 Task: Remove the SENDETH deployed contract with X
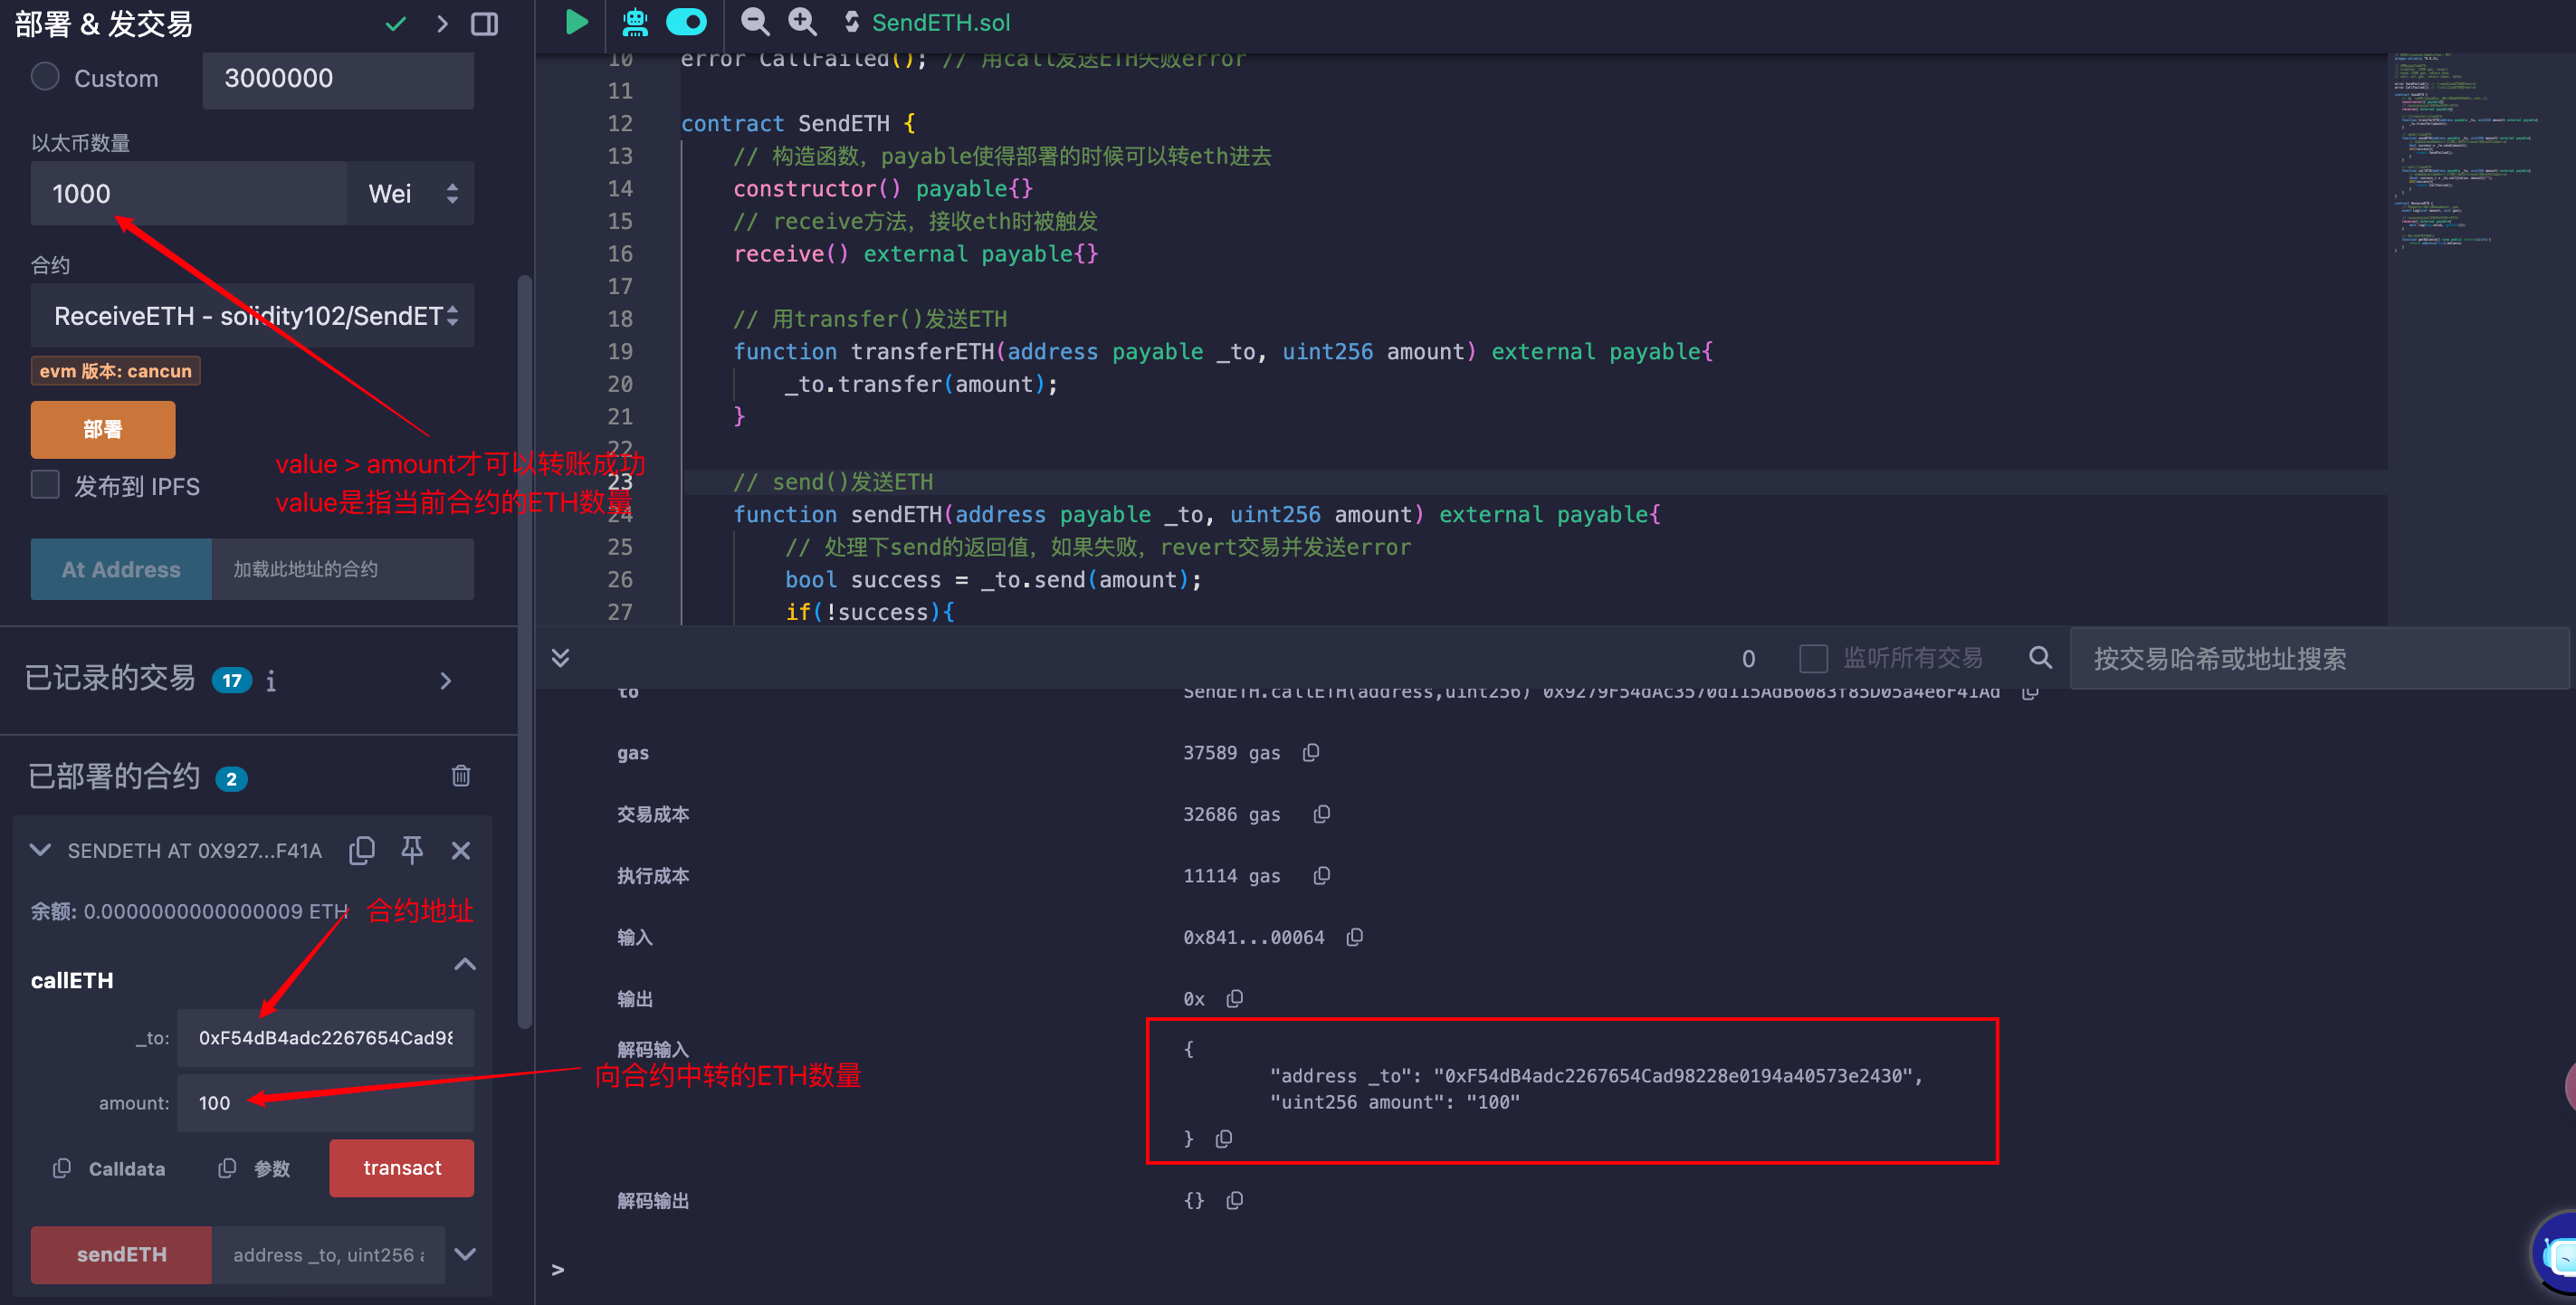[x=461, y=850]
